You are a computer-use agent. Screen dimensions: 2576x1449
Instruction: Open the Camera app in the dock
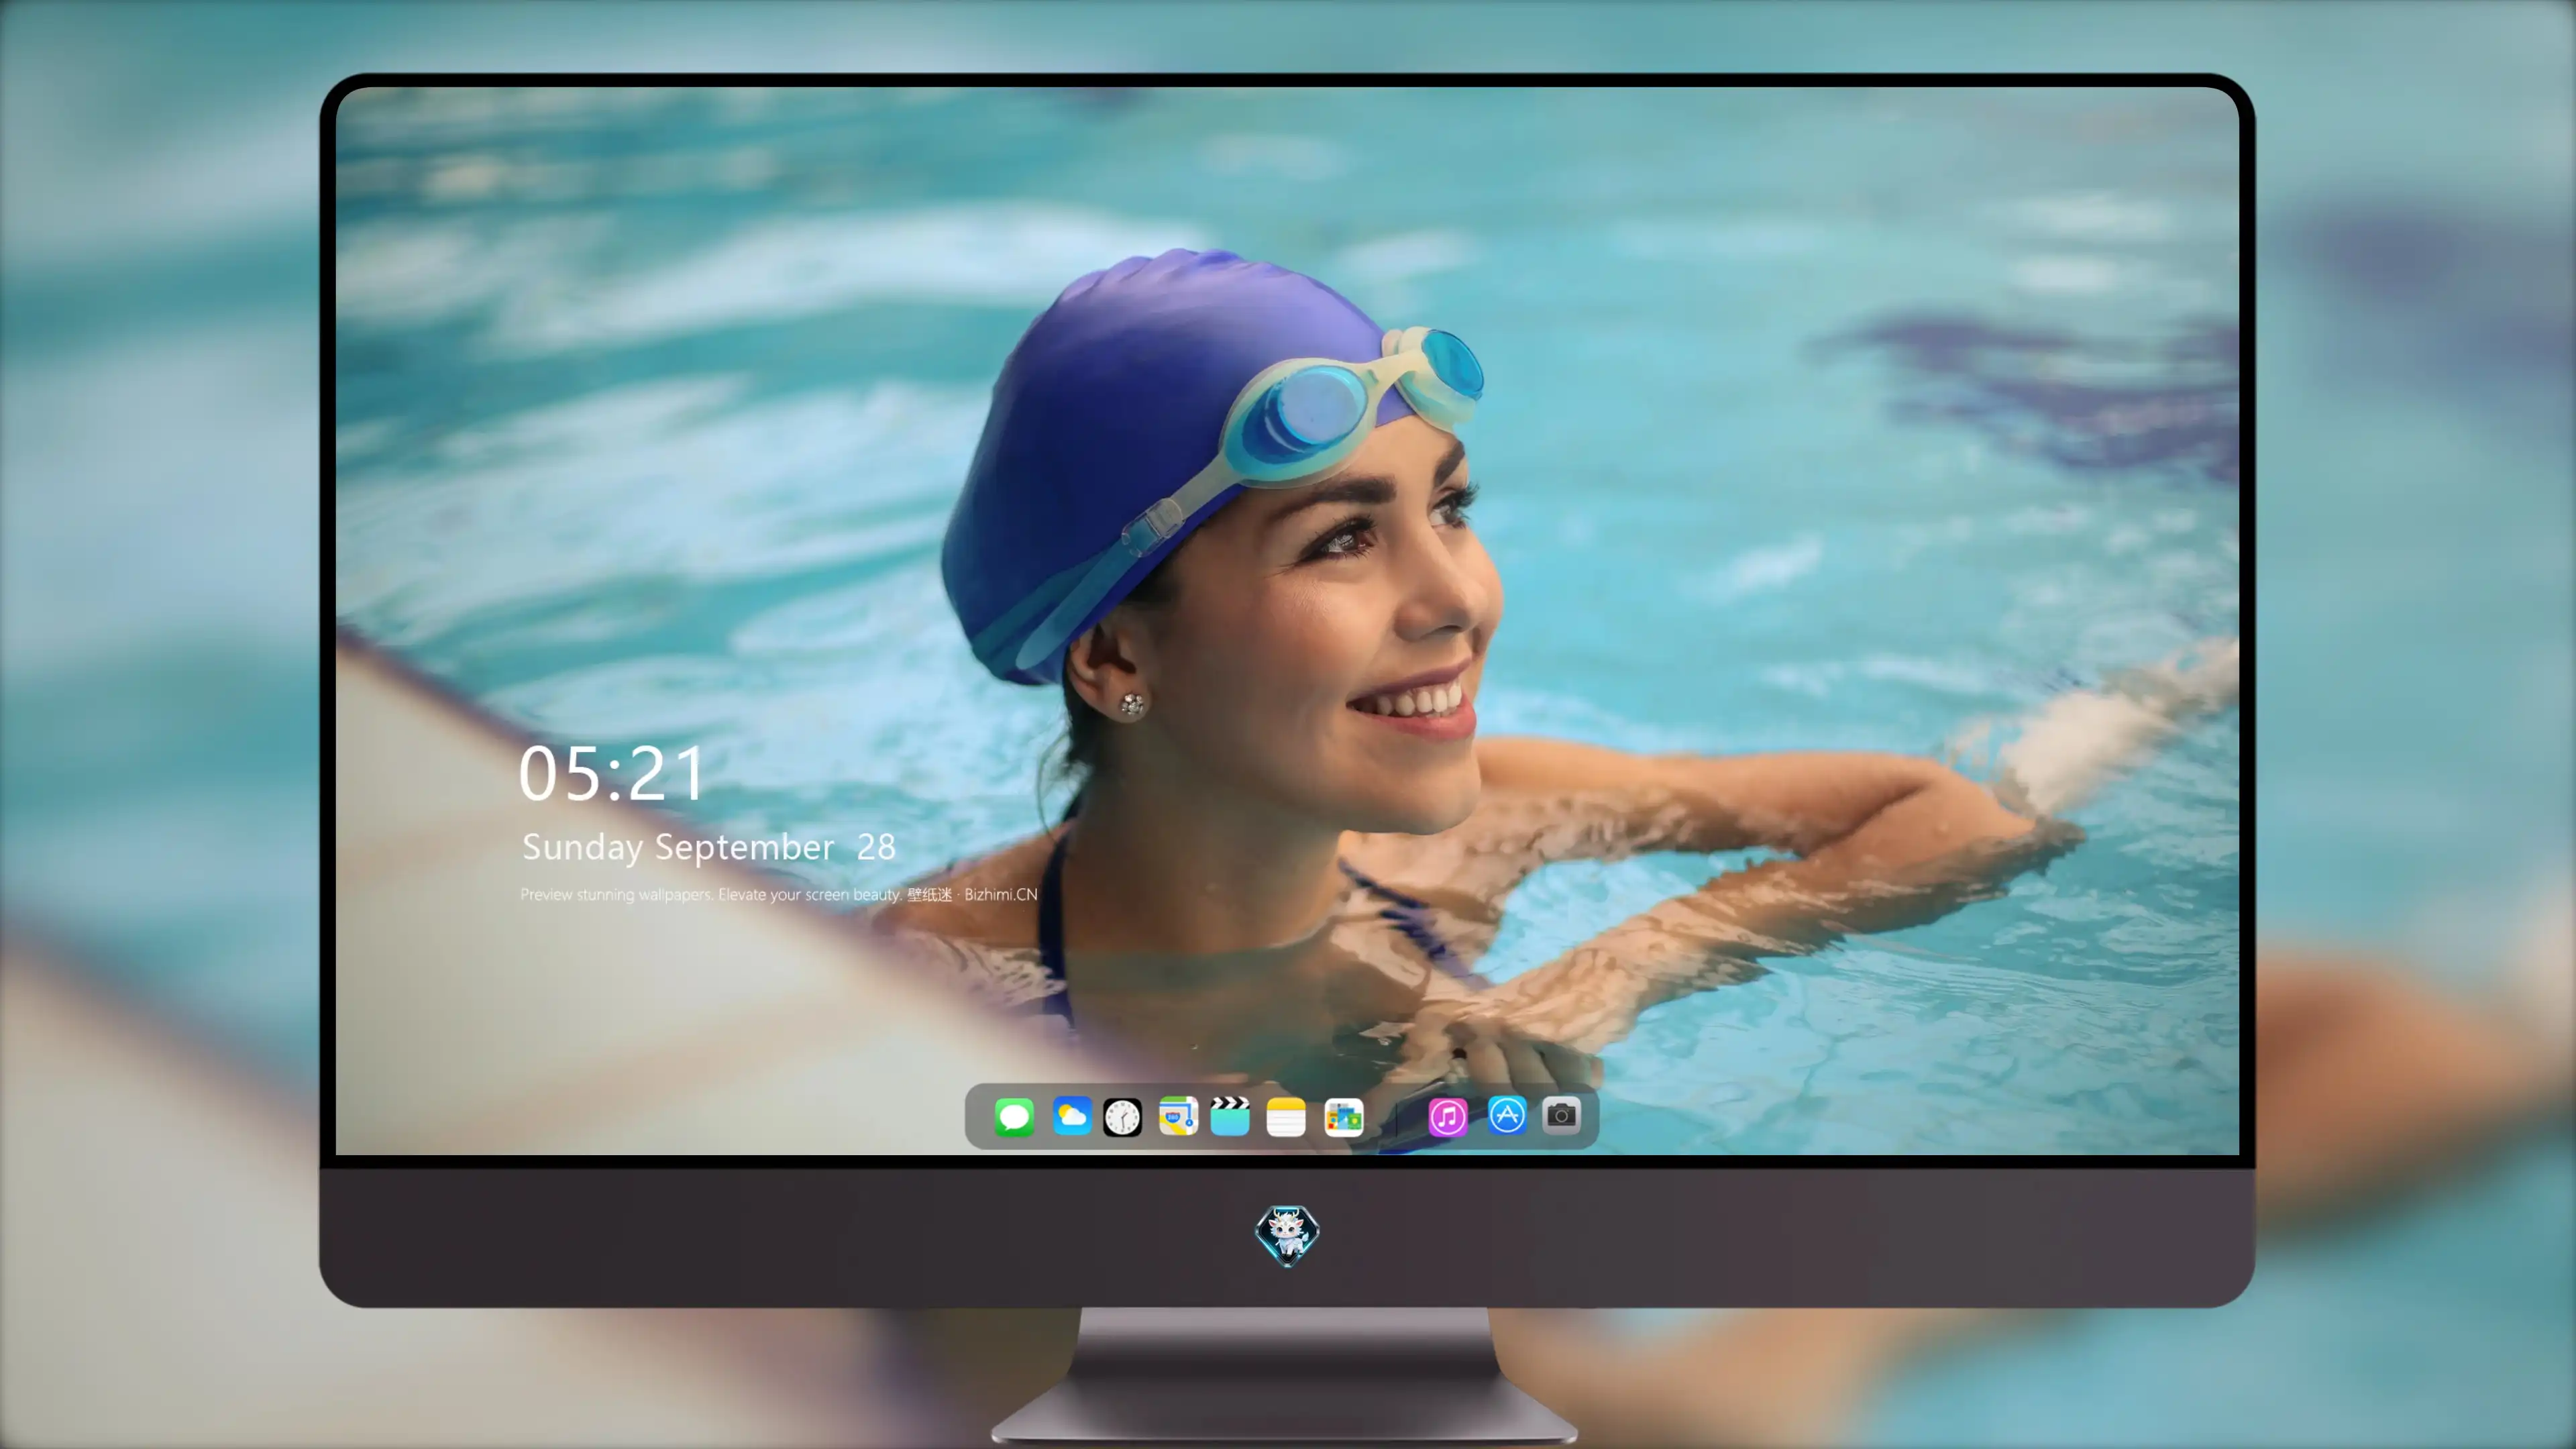(x=1561, y=1115)
